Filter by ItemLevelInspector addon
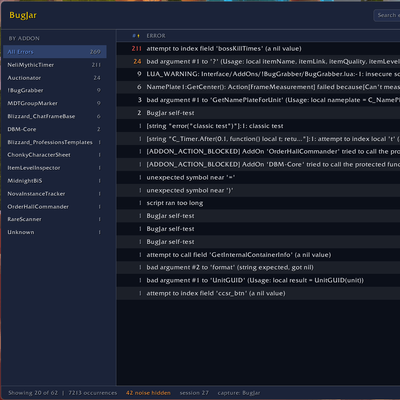This screenshot has width=400, height=400. [x=55, y=168]
